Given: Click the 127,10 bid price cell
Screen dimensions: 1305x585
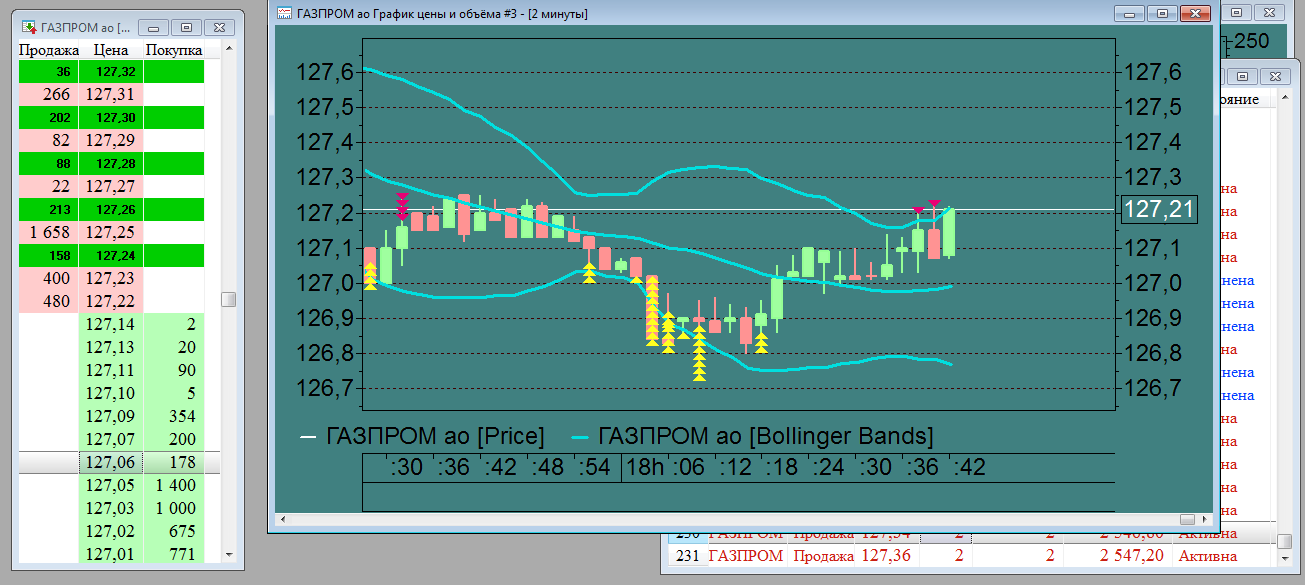Looking at the screenshot, I should pos(111,393).
